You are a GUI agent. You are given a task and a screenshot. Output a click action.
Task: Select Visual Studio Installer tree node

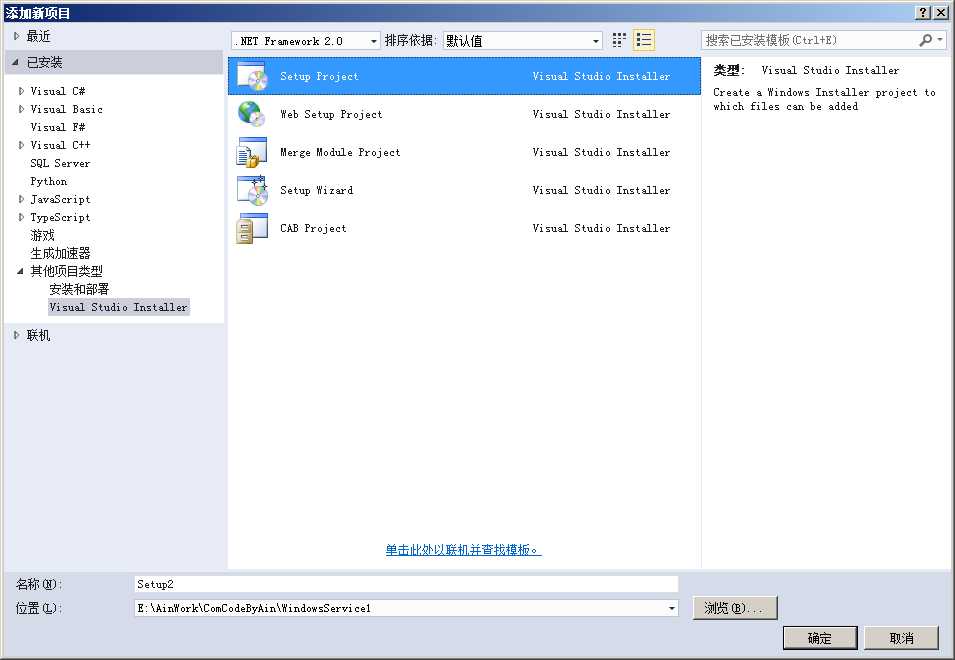tap(119, 307)
